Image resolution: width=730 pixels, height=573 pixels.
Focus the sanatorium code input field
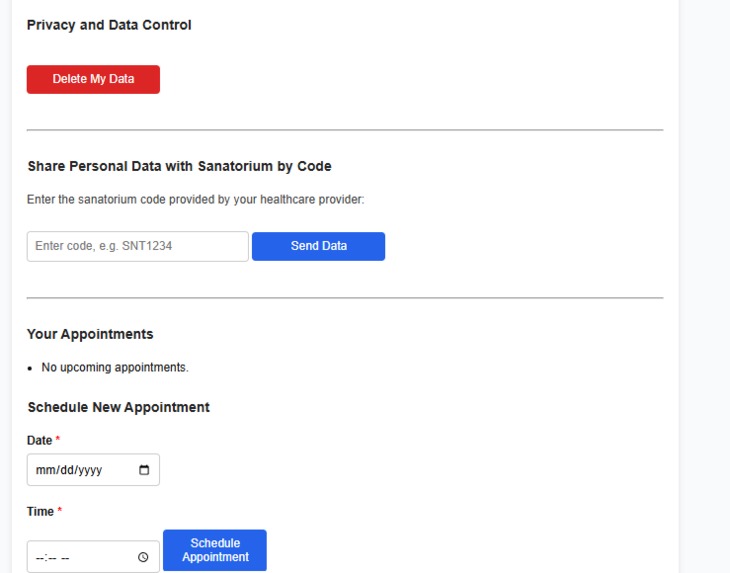tap(138, 246)
